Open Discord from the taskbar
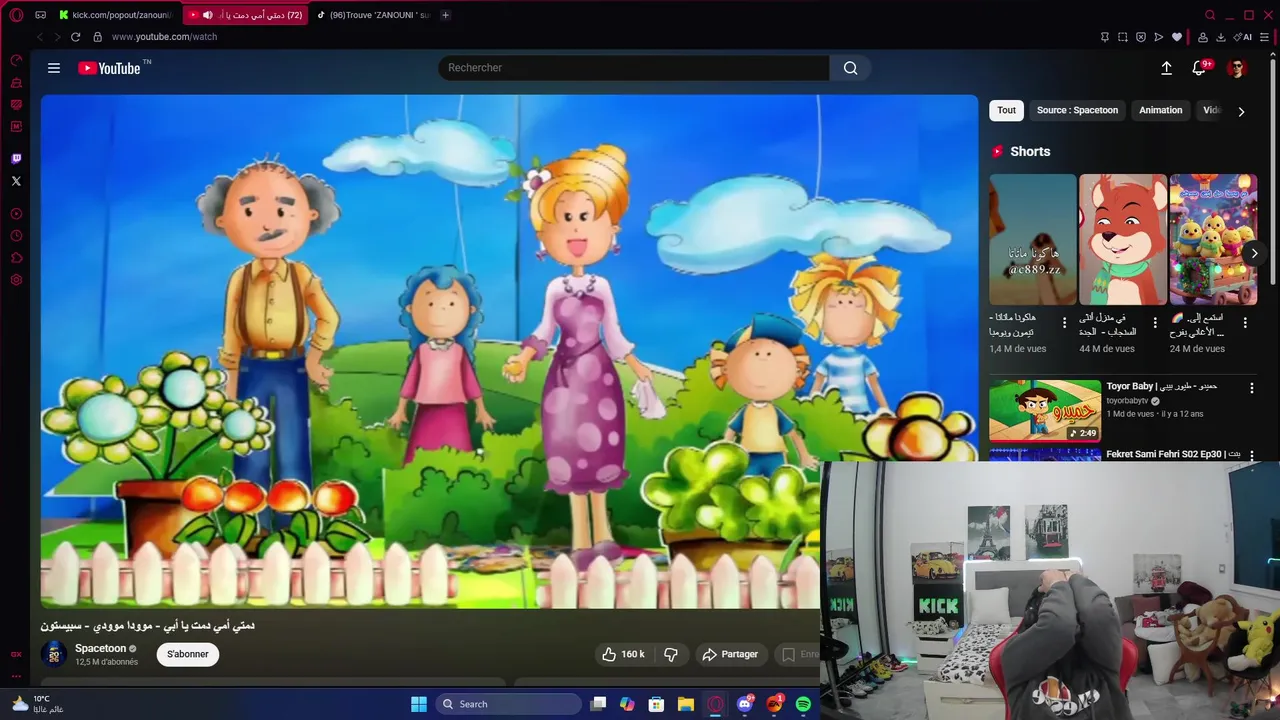The height and width of the screenshot is (720, 1280). click(x=744, y=704)
